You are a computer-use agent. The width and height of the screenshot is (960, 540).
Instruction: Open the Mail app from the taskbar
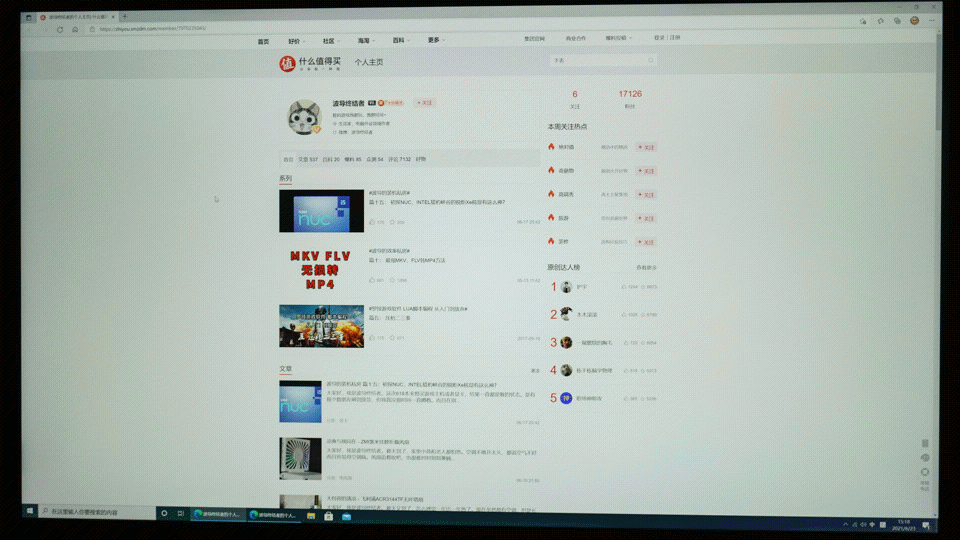pos(347,517)
